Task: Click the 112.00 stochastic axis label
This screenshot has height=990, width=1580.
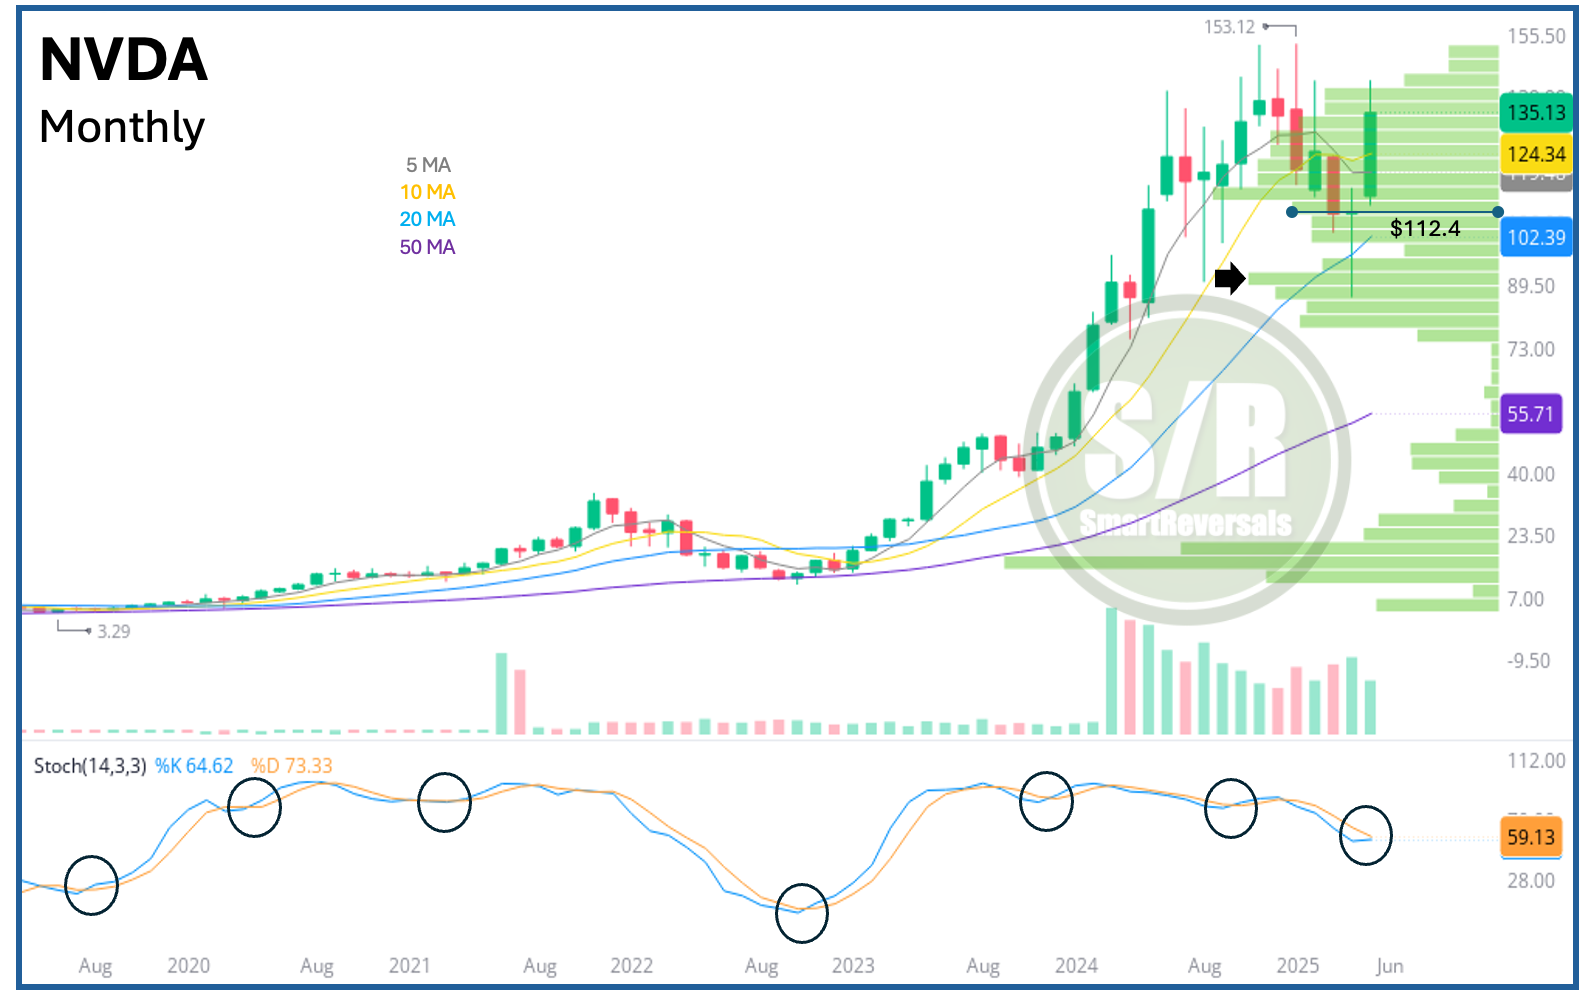Action: tap(1536, 761)
